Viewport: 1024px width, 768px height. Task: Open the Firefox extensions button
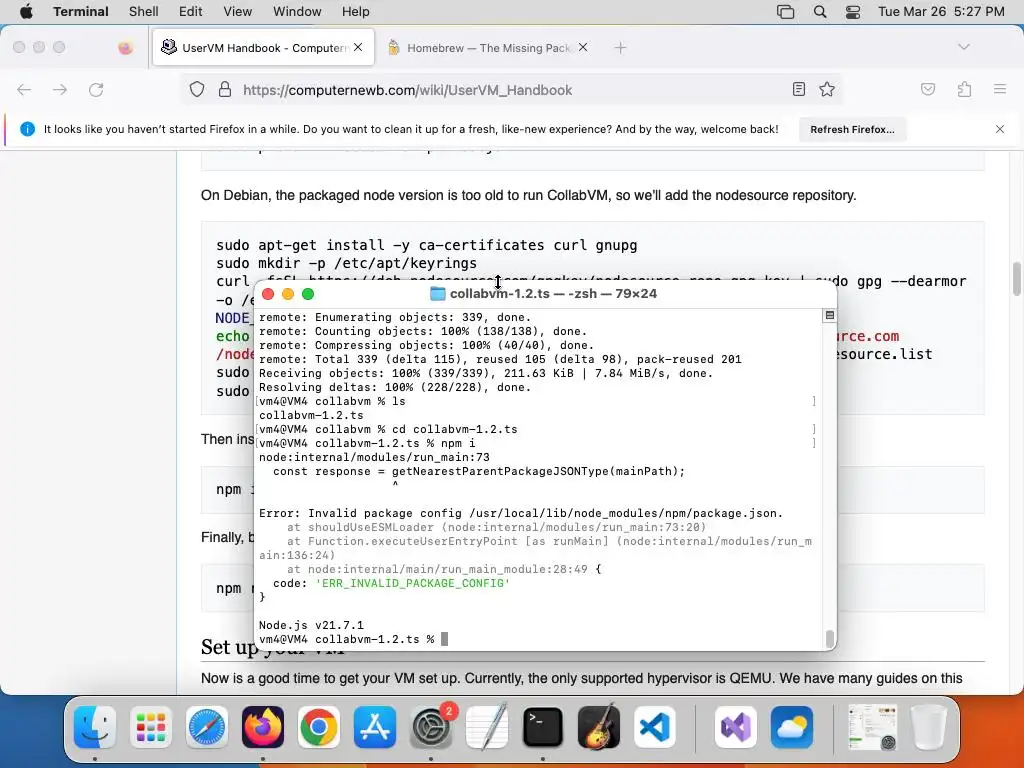coord(965,89)
